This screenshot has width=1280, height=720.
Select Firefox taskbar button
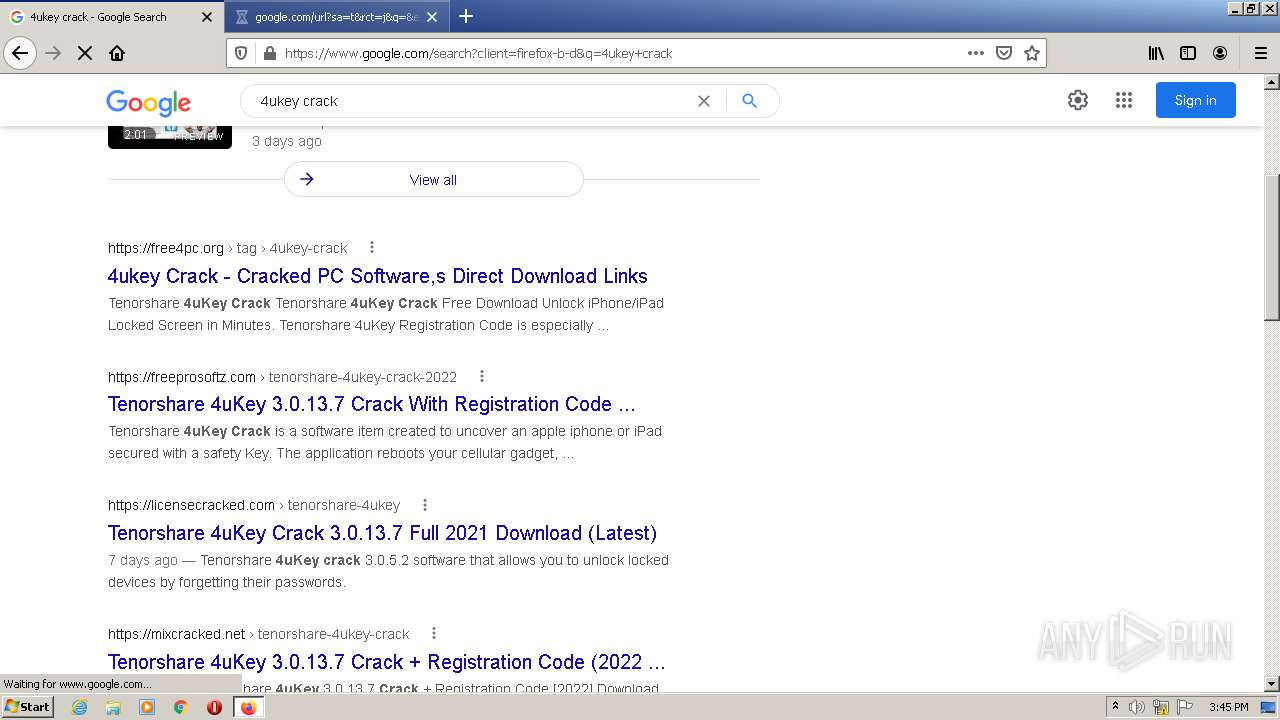pos(248,707)
